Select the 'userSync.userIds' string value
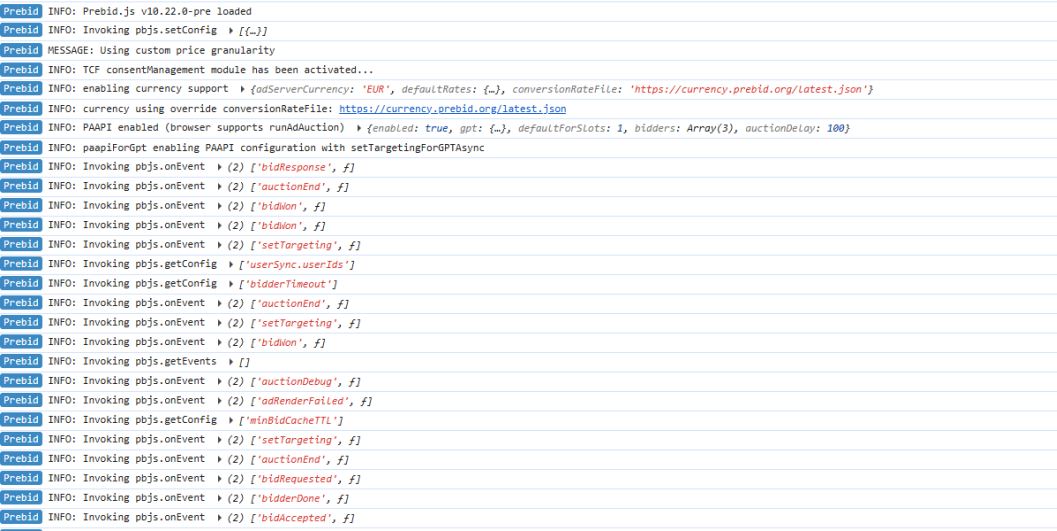 click(297, 266)
